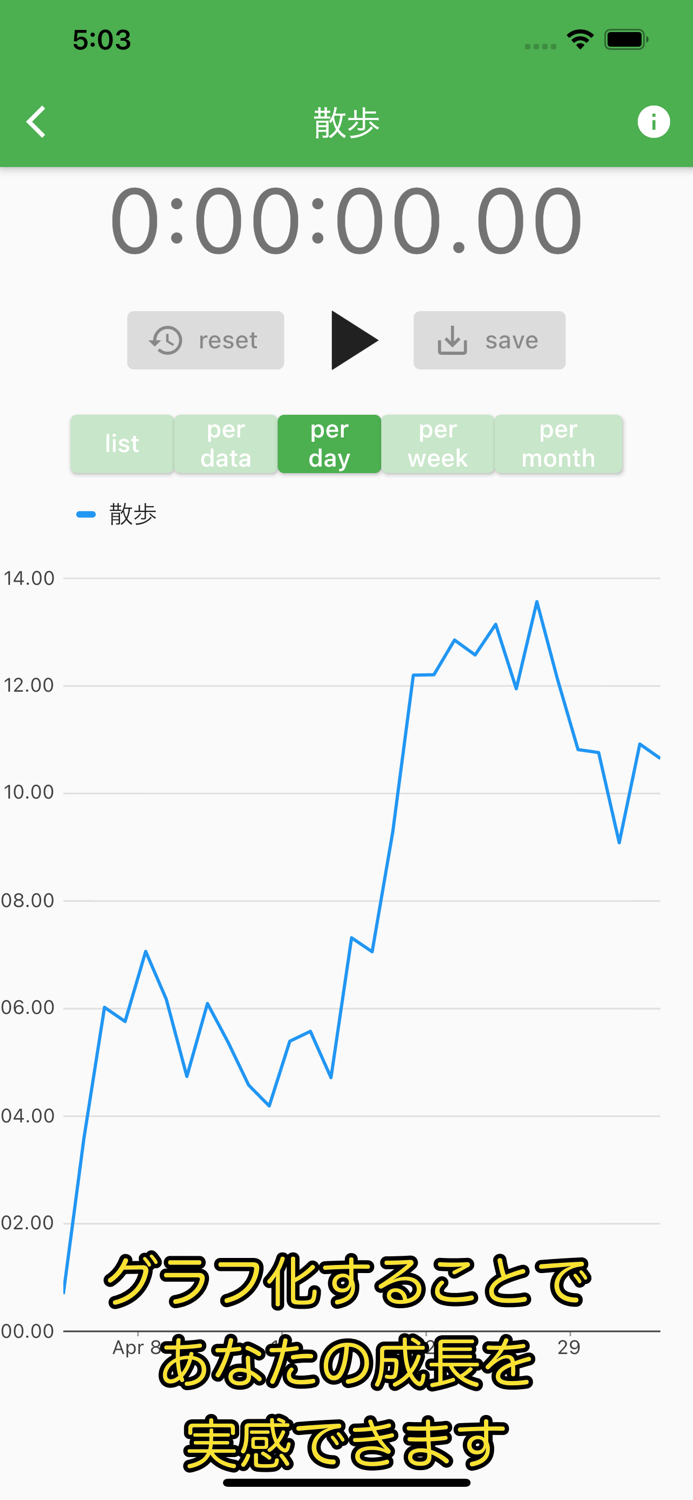
Task: Tap the Wi-Fi status icon
Action: coord(579,40)
